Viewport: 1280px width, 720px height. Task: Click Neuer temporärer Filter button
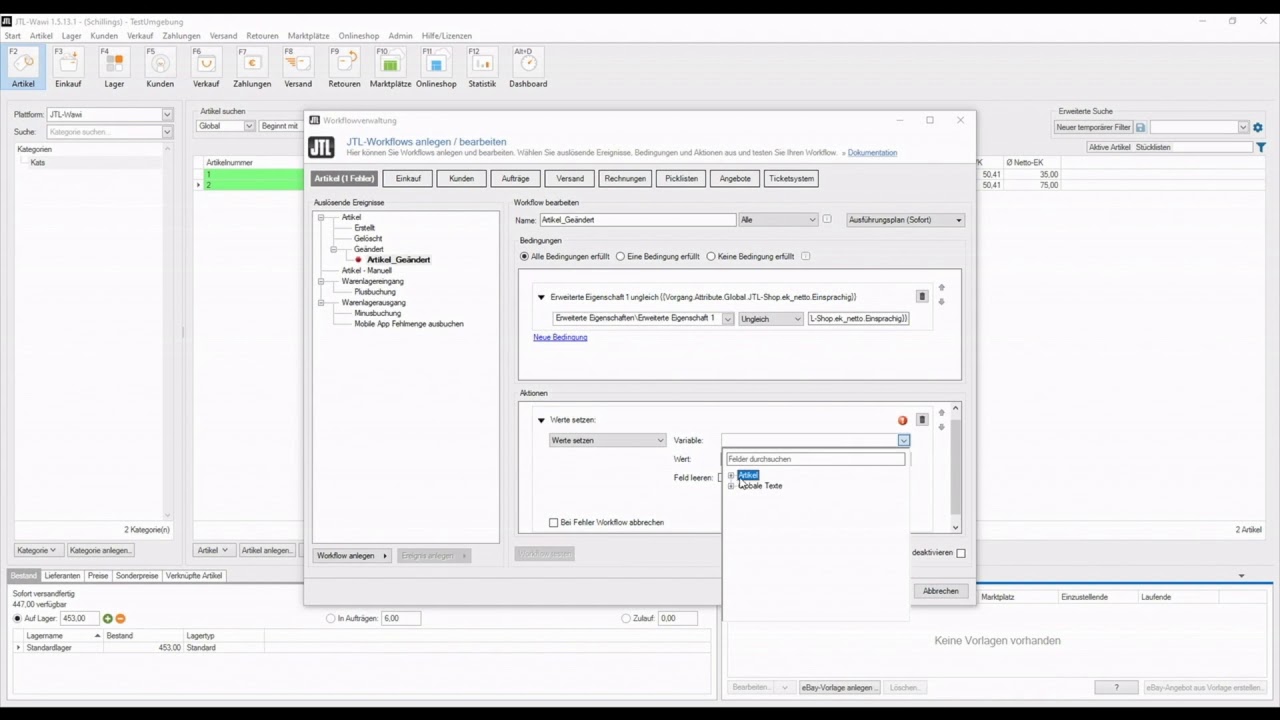(x=1093, y=127)
